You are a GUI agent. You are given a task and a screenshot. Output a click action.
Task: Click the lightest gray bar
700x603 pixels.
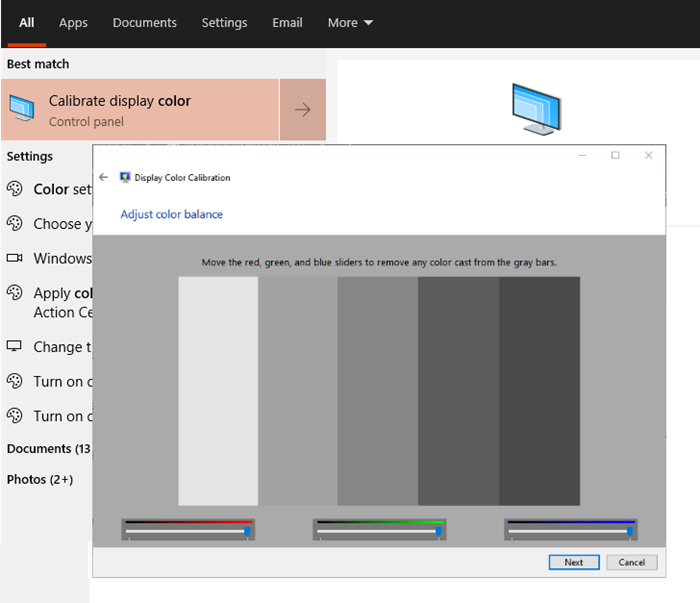[218, 391]
